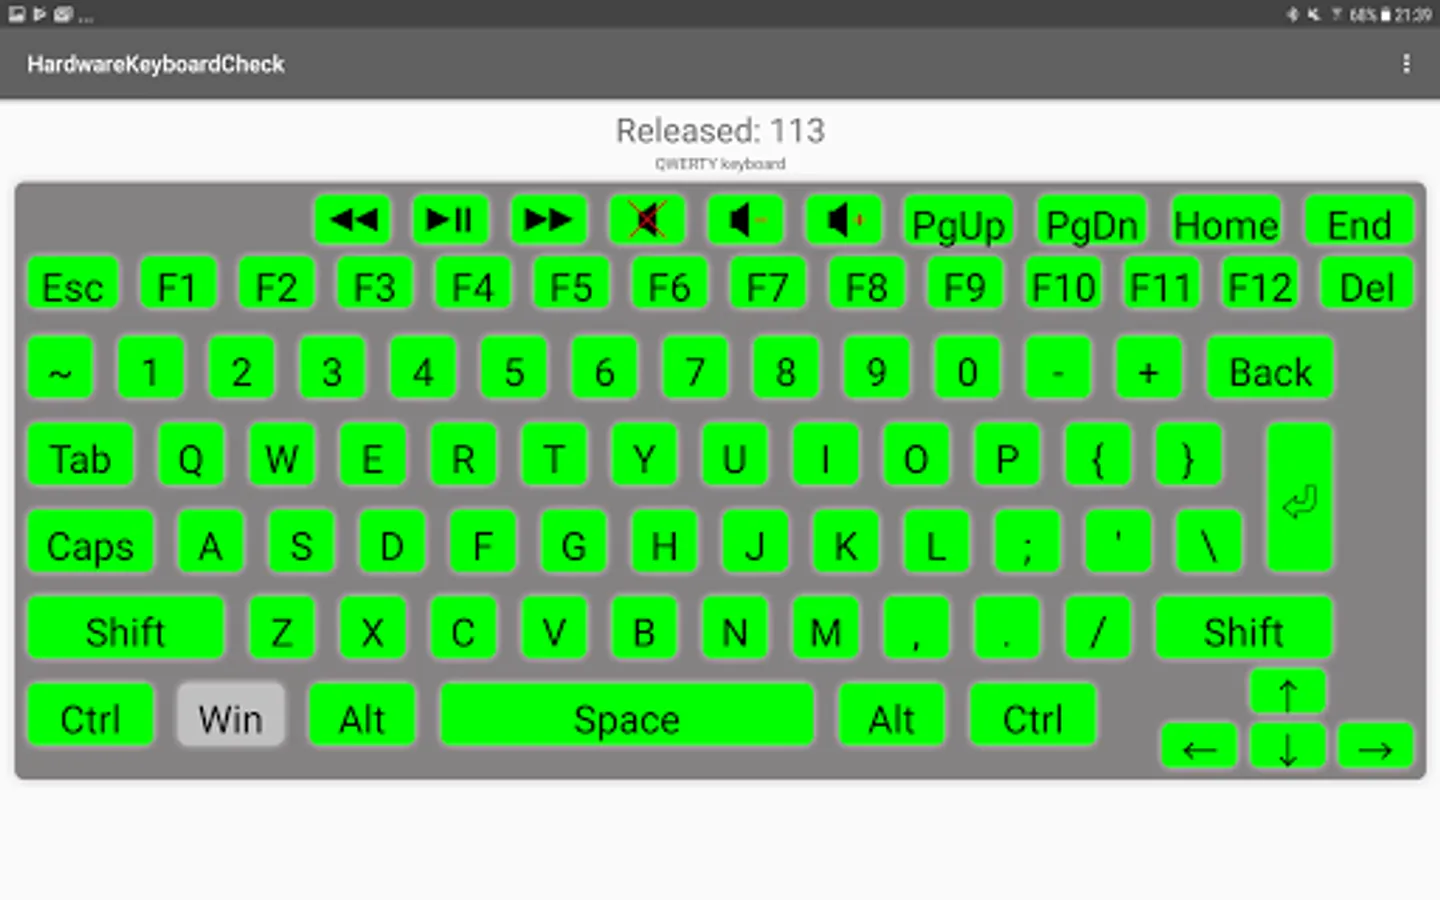1440x900 pixels.
Task: Tap the close brace key
Action: click(1188, 455)
